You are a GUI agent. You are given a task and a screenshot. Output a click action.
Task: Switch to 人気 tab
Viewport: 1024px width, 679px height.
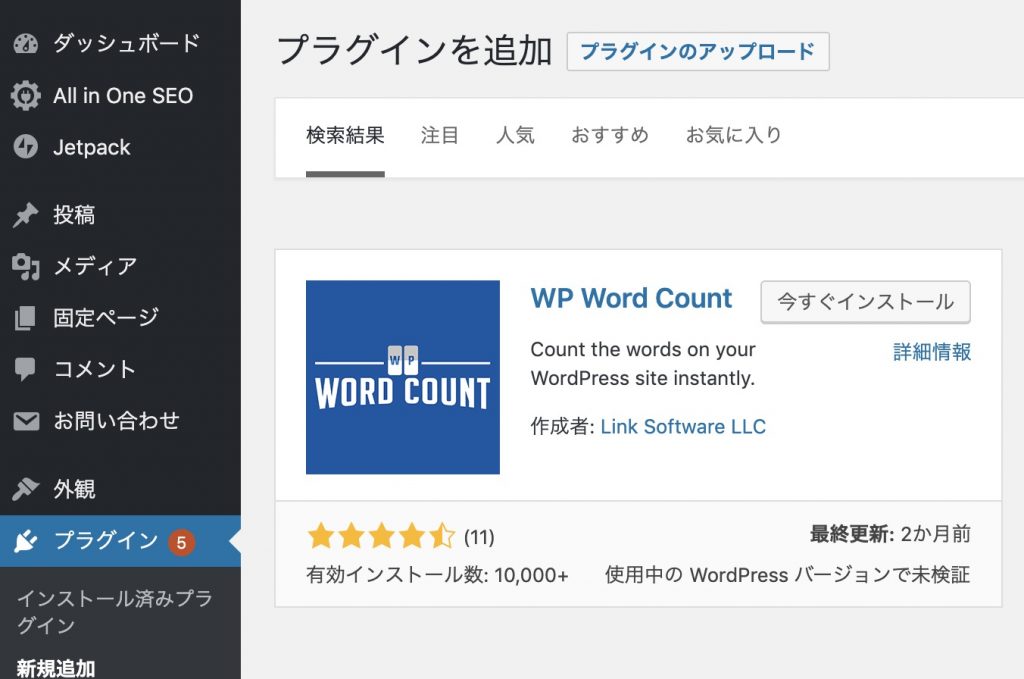[x=515, y=135]
